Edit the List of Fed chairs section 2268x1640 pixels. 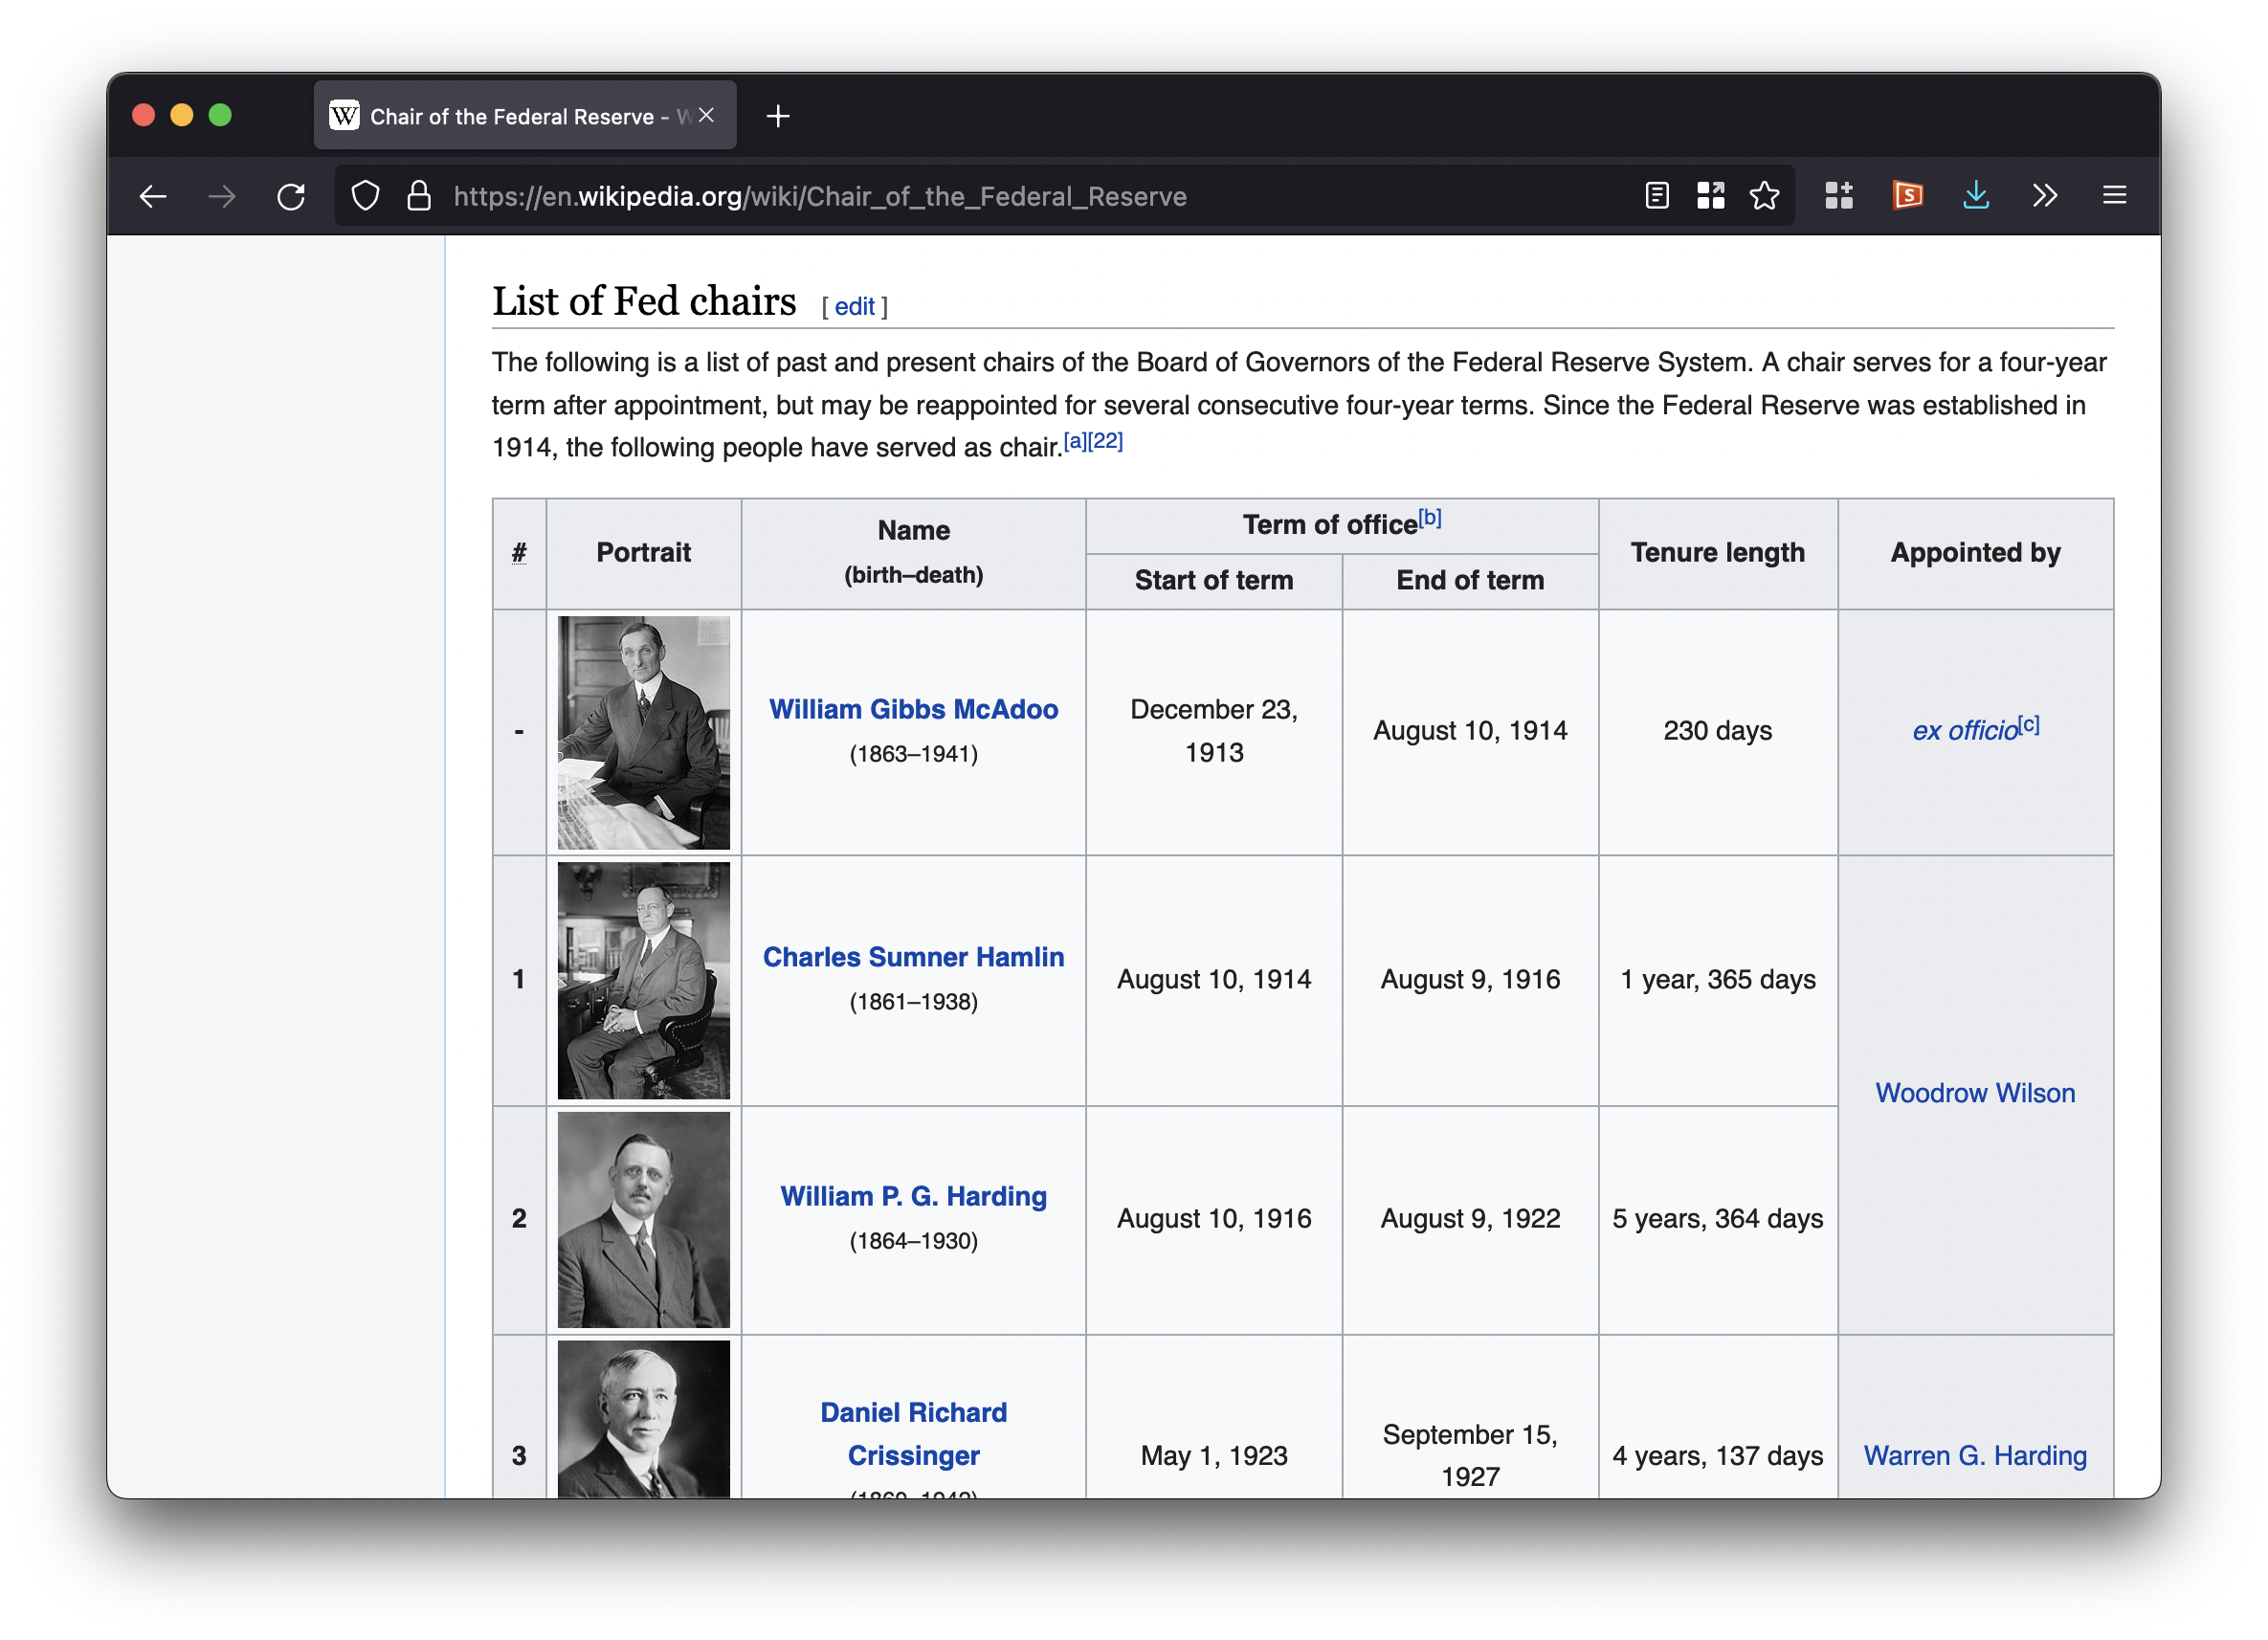[854, 307]
